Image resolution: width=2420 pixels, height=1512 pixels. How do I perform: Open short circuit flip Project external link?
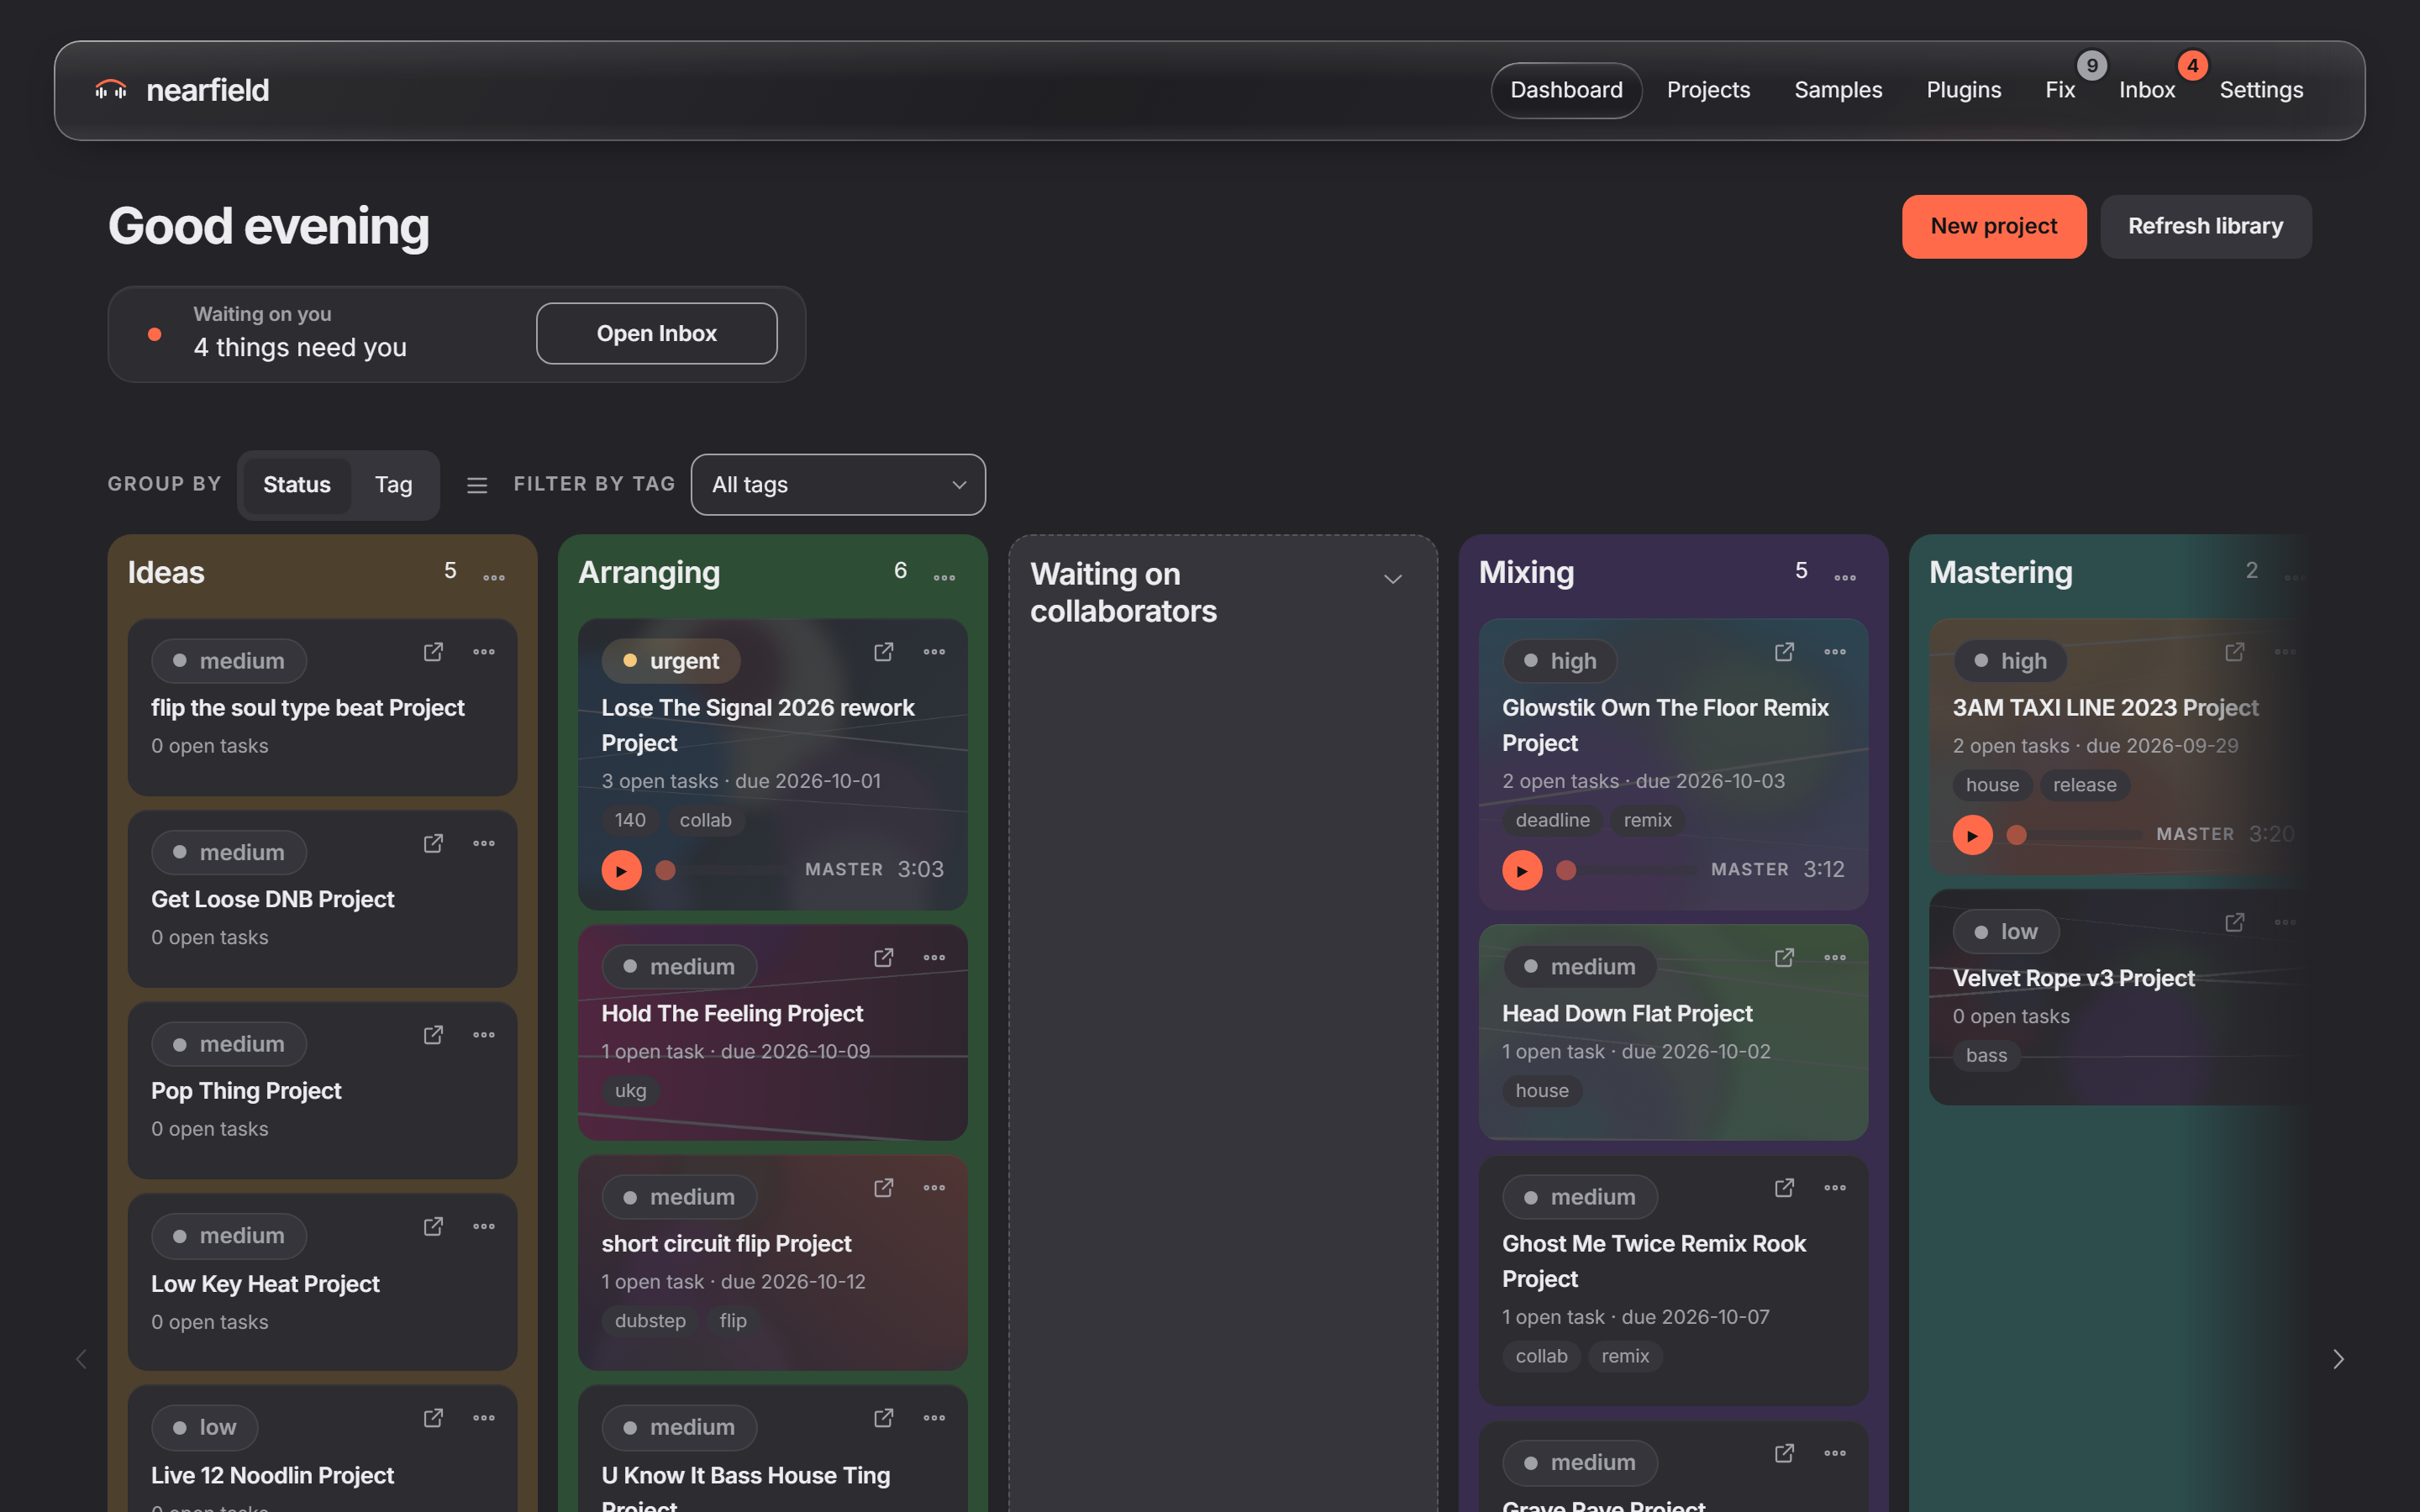883,1188
